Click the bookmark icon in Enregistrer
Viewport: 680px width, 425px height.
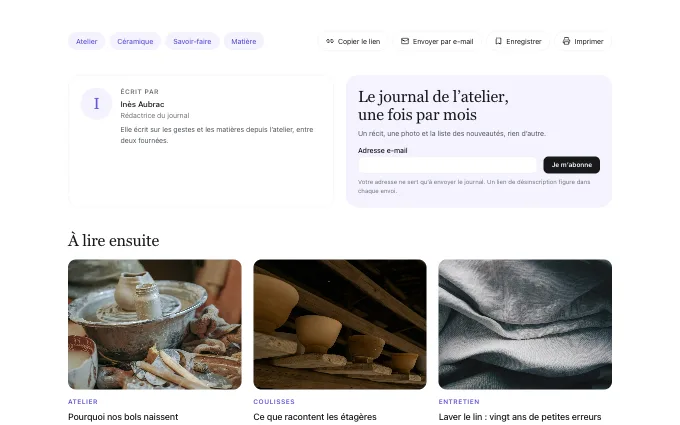498,41
